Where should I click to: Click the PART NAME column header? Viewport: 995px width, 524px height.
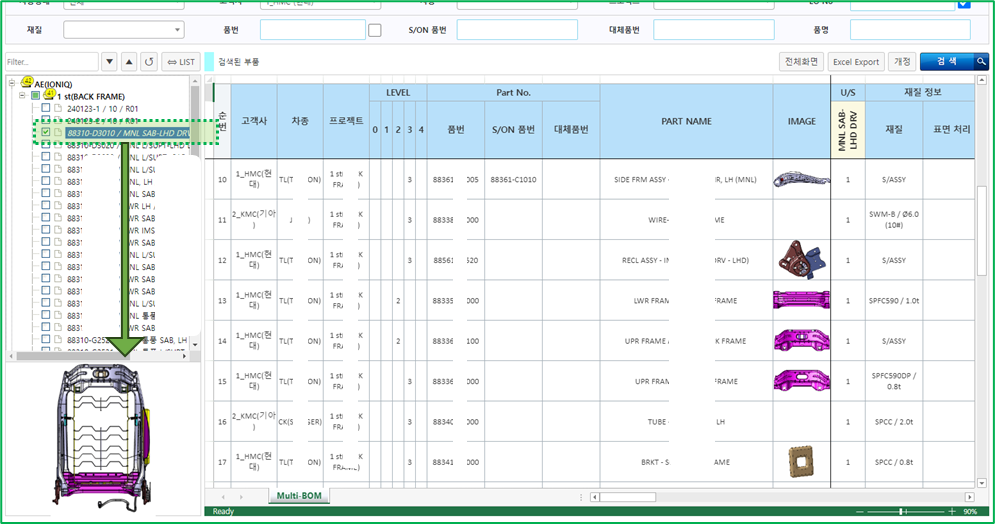[x=686, y=121]
